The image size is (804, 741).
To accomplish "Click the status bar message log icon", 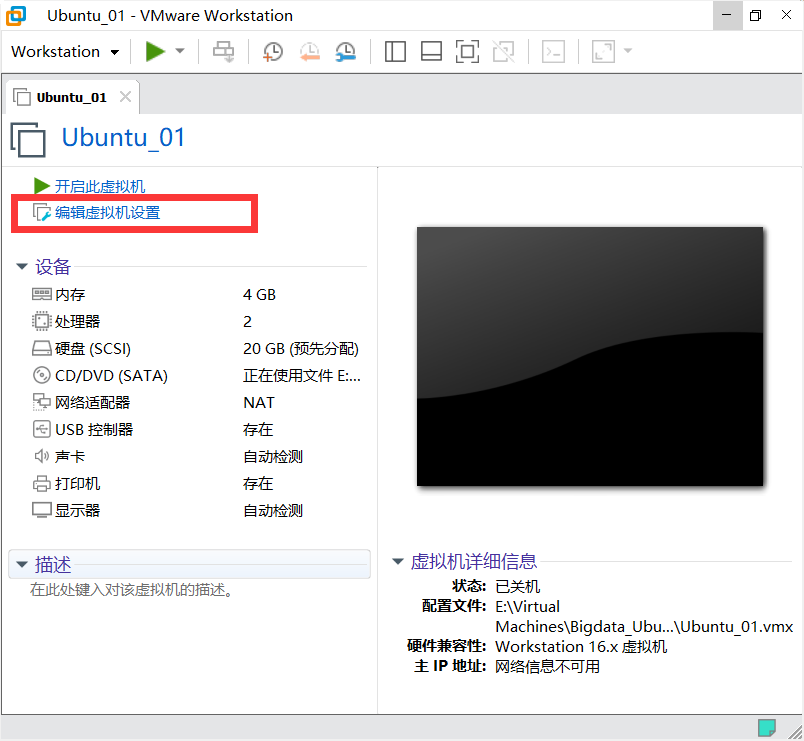I will (x=767, y=727).
